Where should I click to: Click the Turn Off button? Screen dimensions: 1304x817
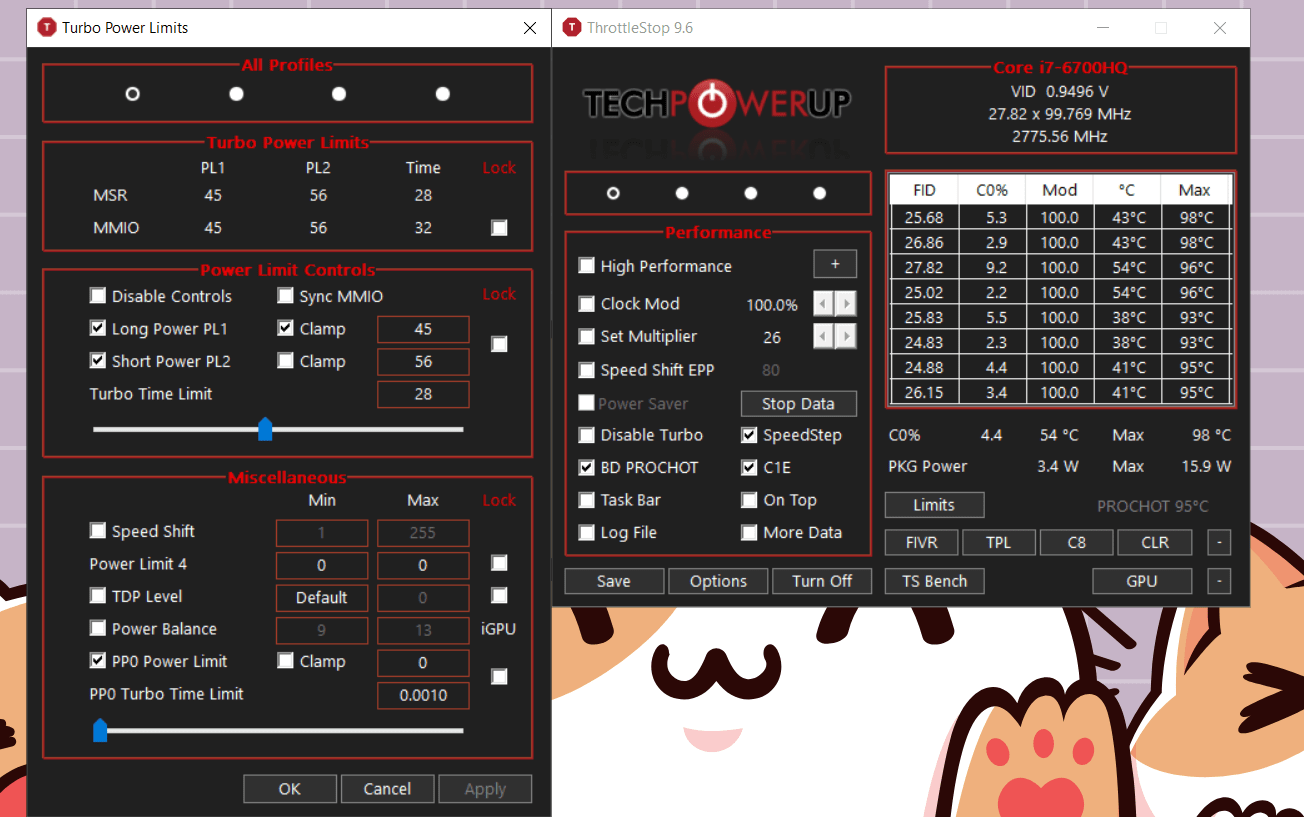point(822,581)
